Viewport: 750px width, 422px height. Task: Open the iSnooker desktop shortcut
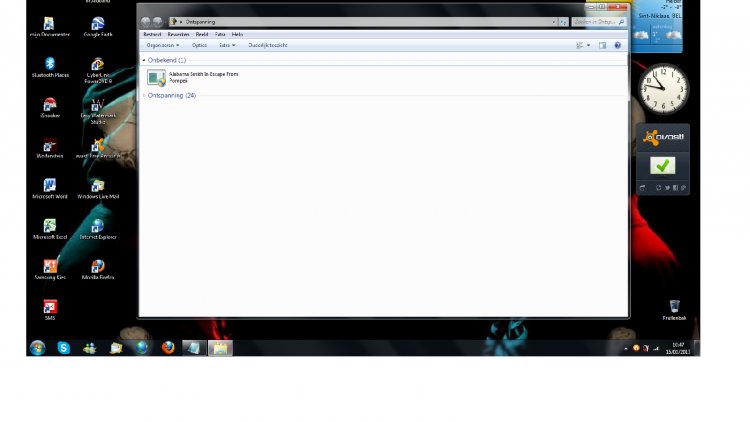[x=50, y=108]
